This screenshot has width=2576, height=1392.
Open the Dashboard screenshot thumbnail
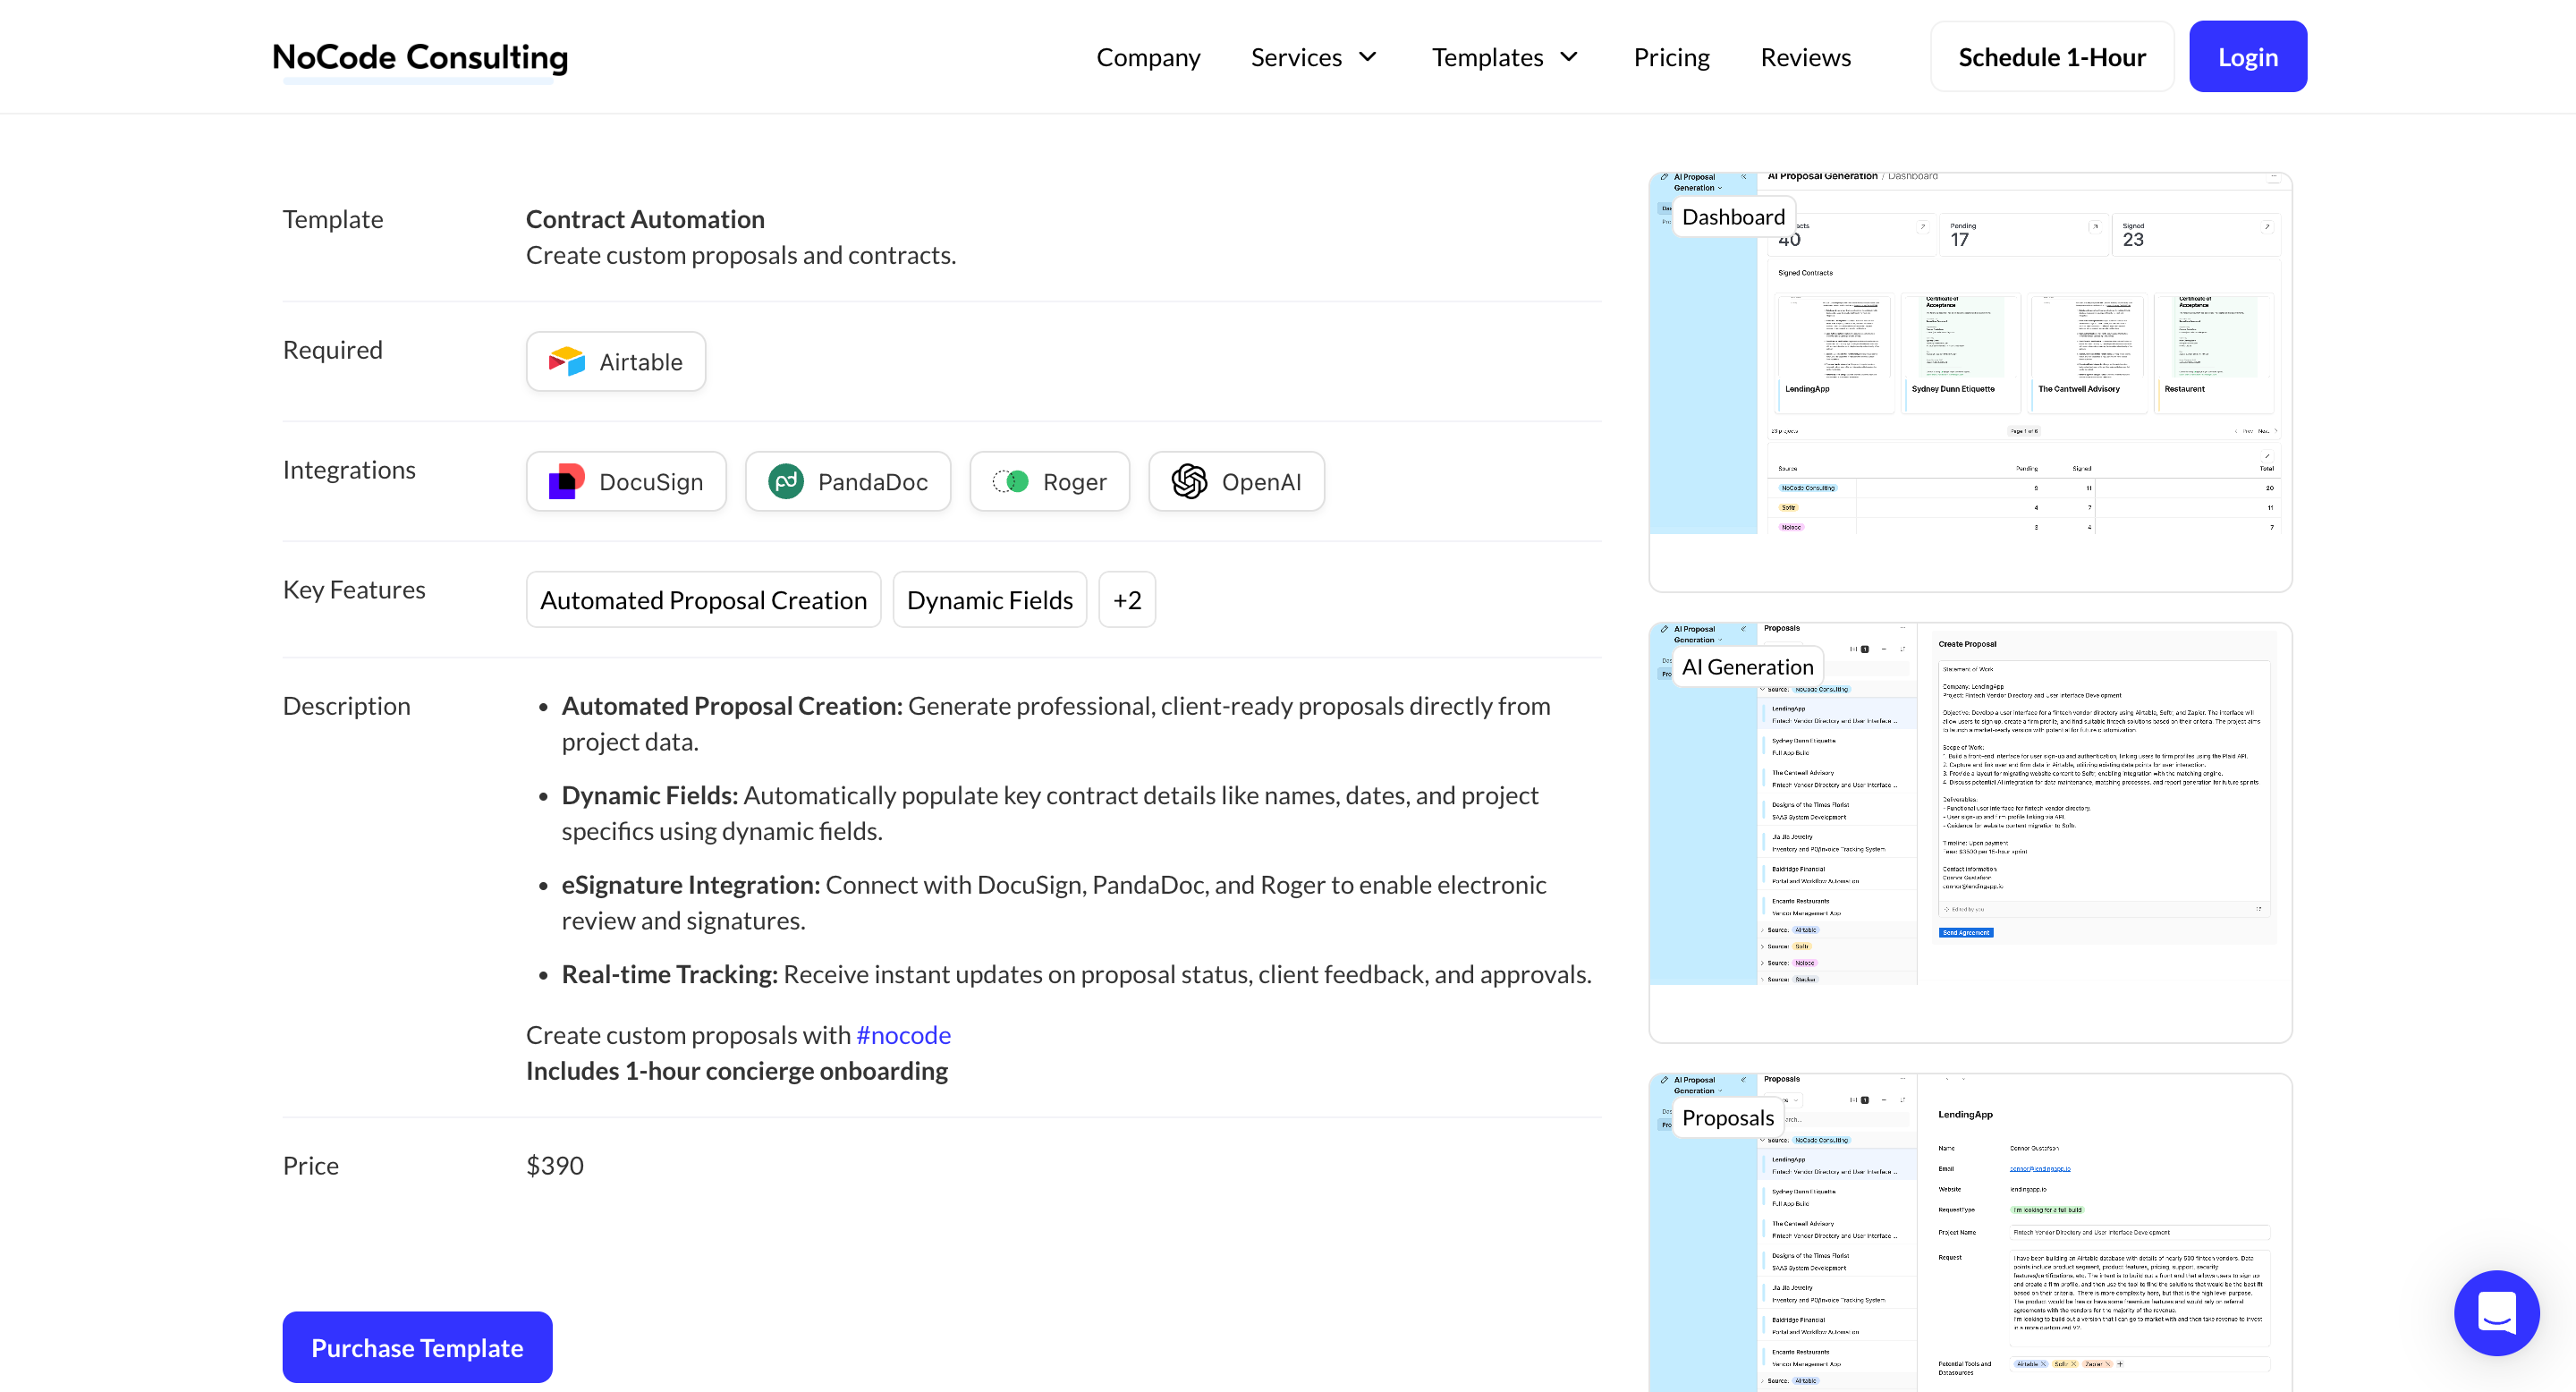1970,382
